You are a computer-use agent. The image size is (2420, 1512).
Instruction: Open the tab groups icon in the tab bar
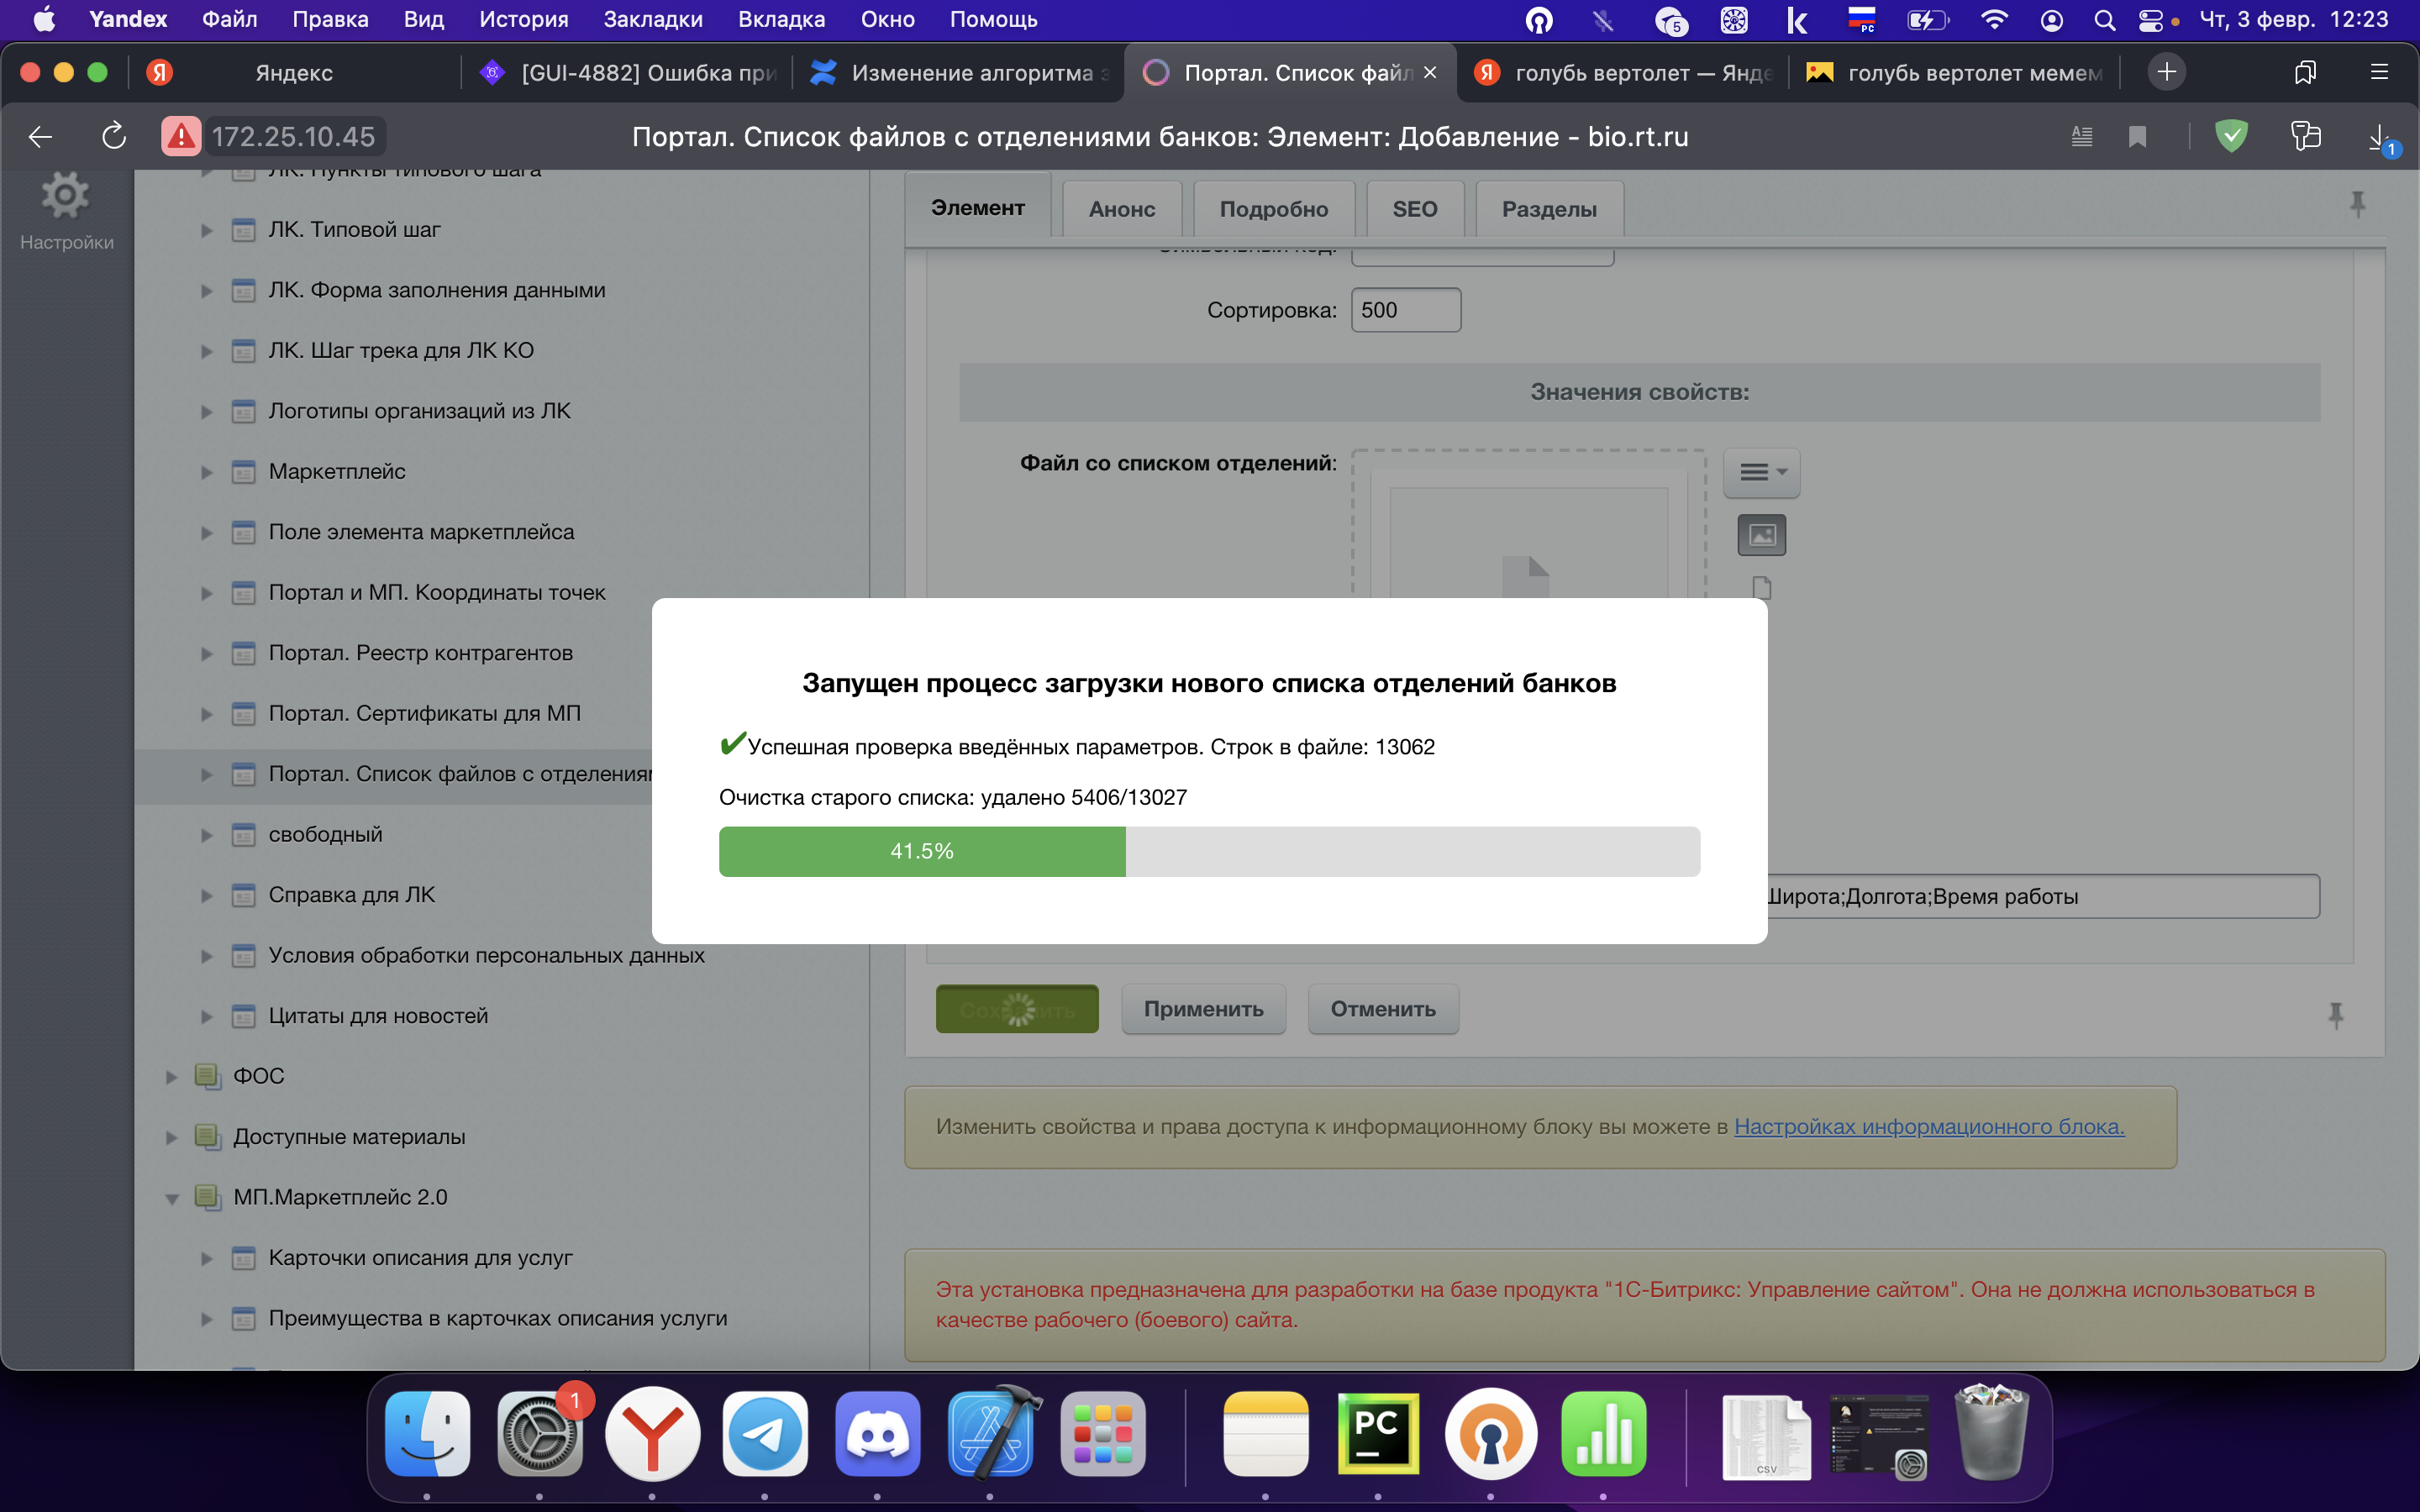tap(2305, 72)
